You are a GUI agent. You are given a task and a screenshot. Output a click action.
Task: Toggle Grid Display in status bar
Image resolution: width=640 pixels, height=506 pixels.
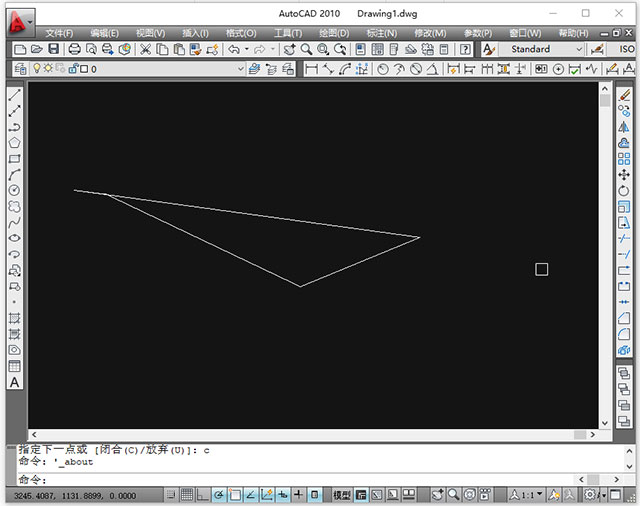pos(187,495)
